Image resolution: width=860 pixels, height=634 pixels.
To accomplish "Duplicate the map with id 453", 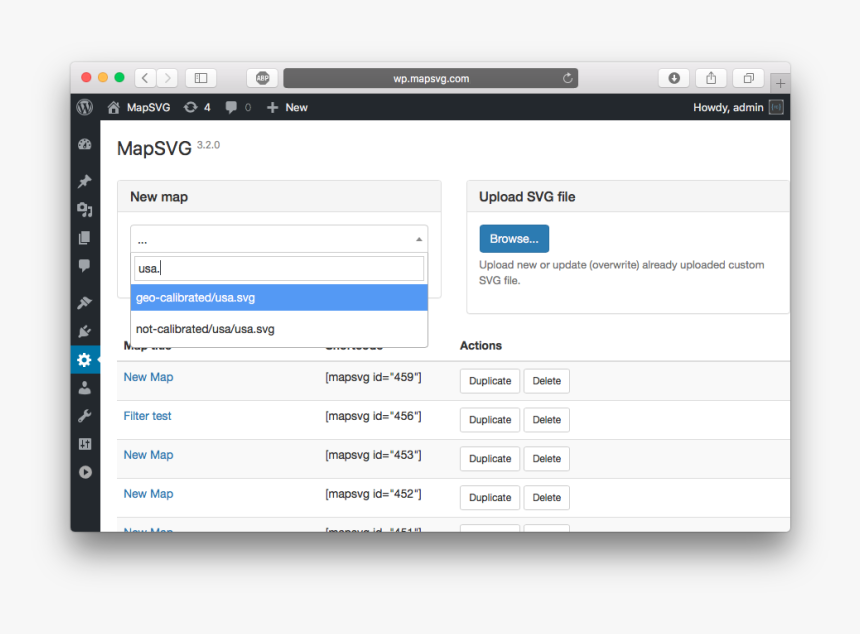I will (x=490, y=458).
